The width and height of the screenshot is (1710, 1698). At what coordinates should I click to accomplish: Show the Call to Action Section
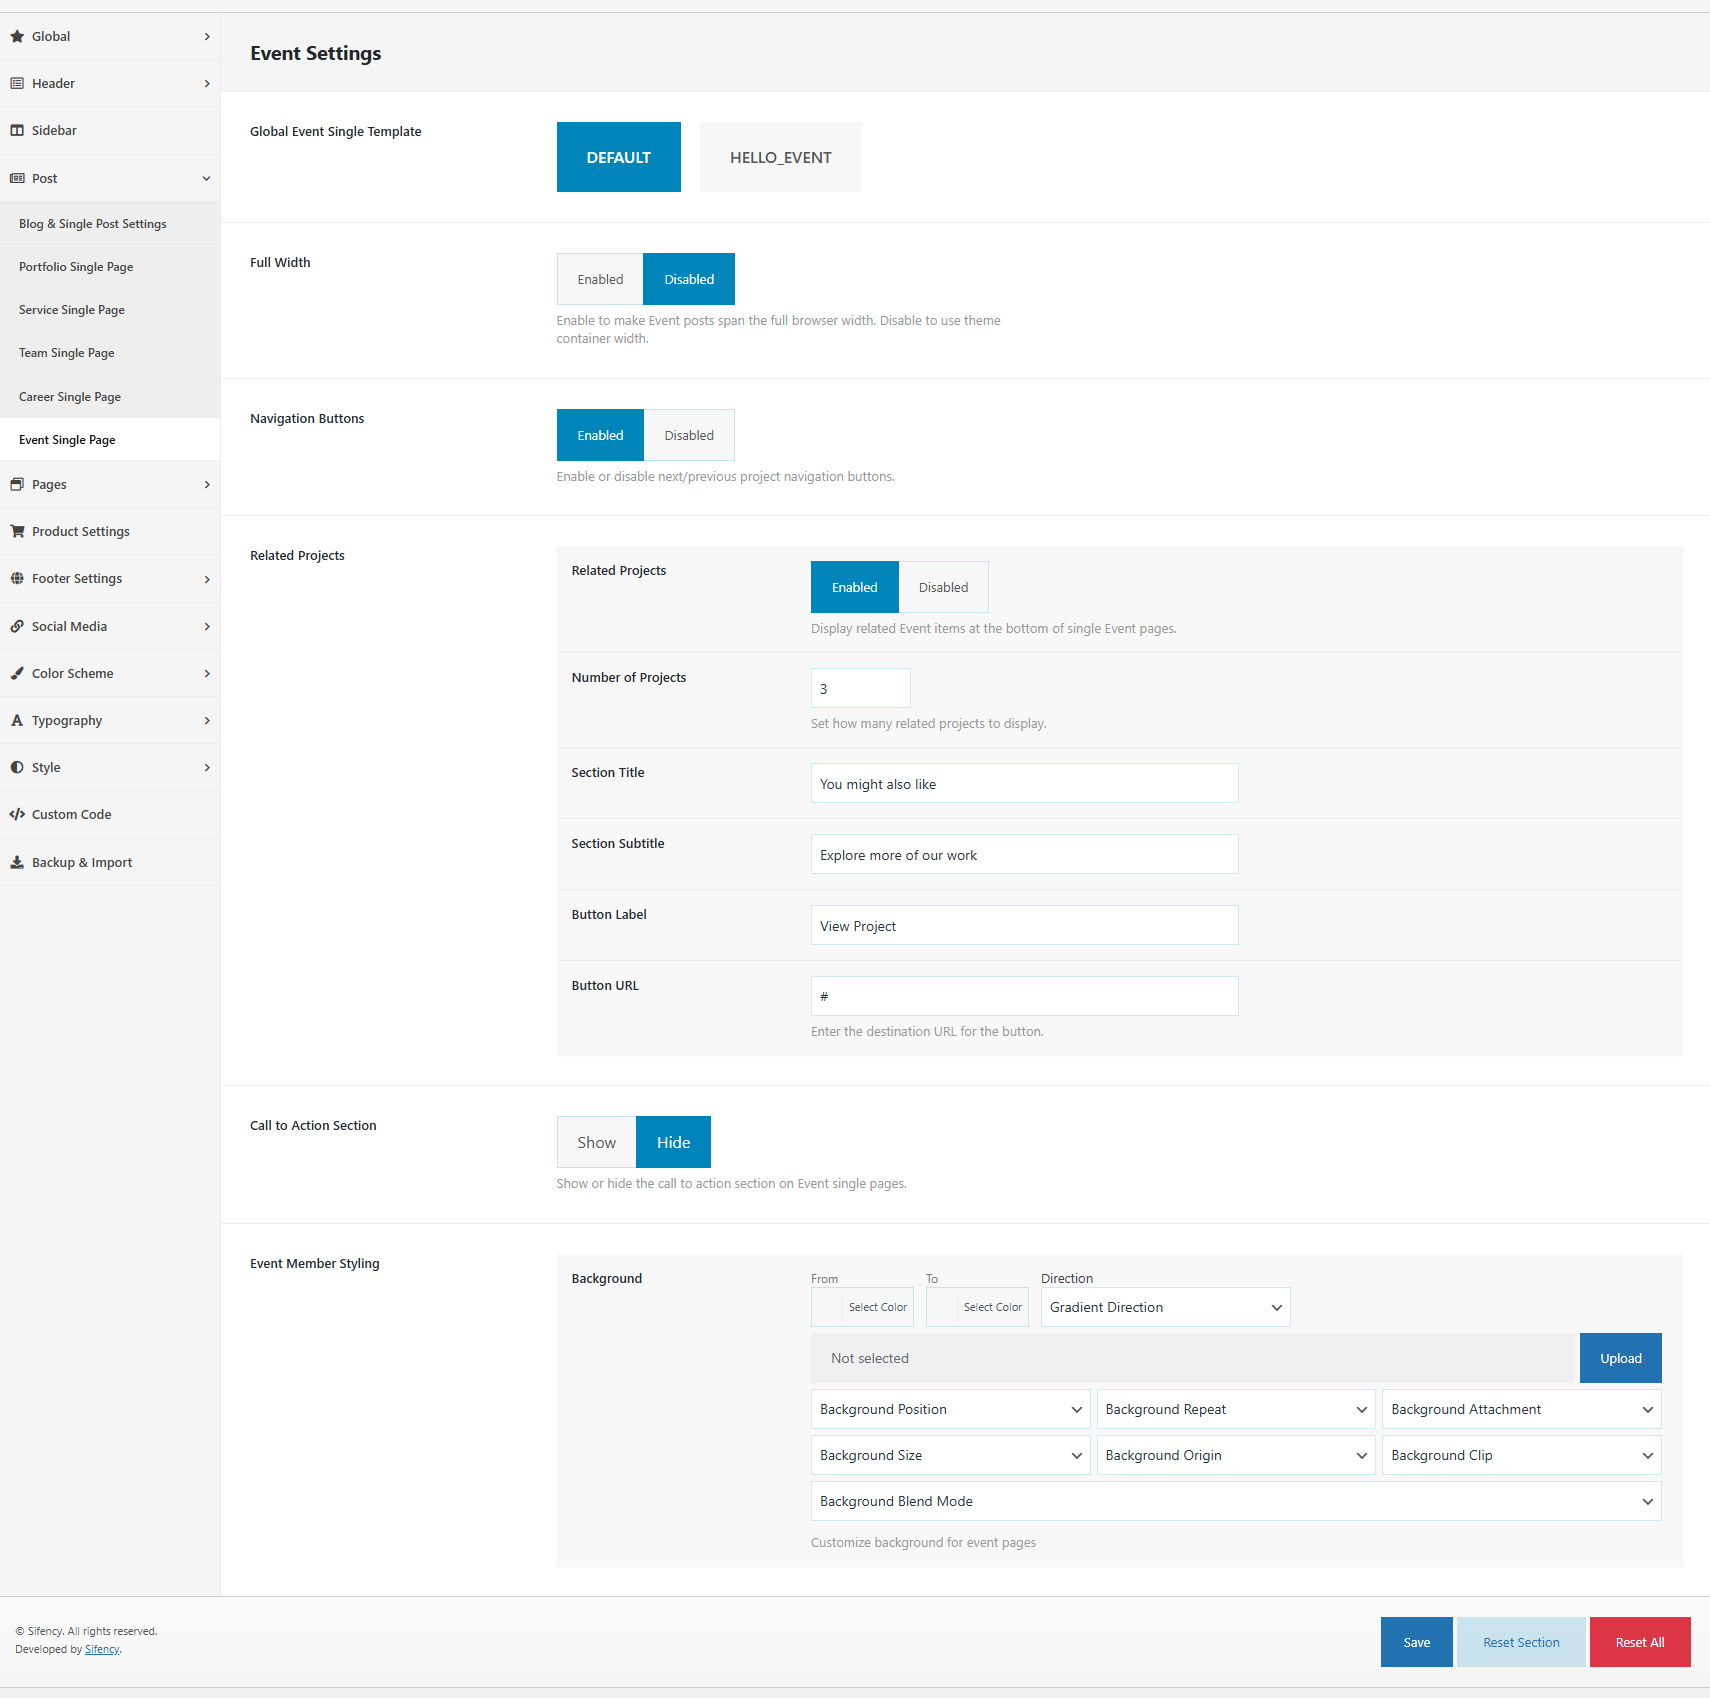pos(596,1143)
